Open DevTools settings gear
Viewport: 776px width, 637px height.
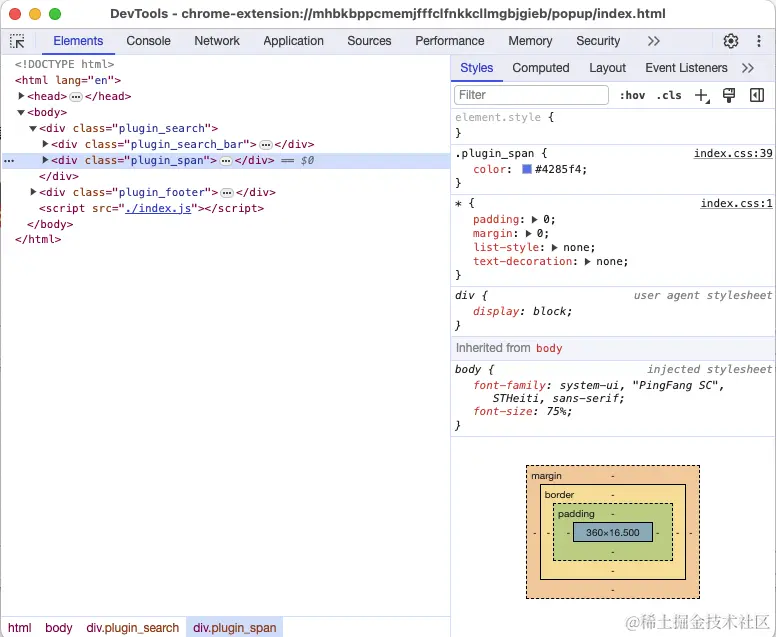tap(730, 41)
